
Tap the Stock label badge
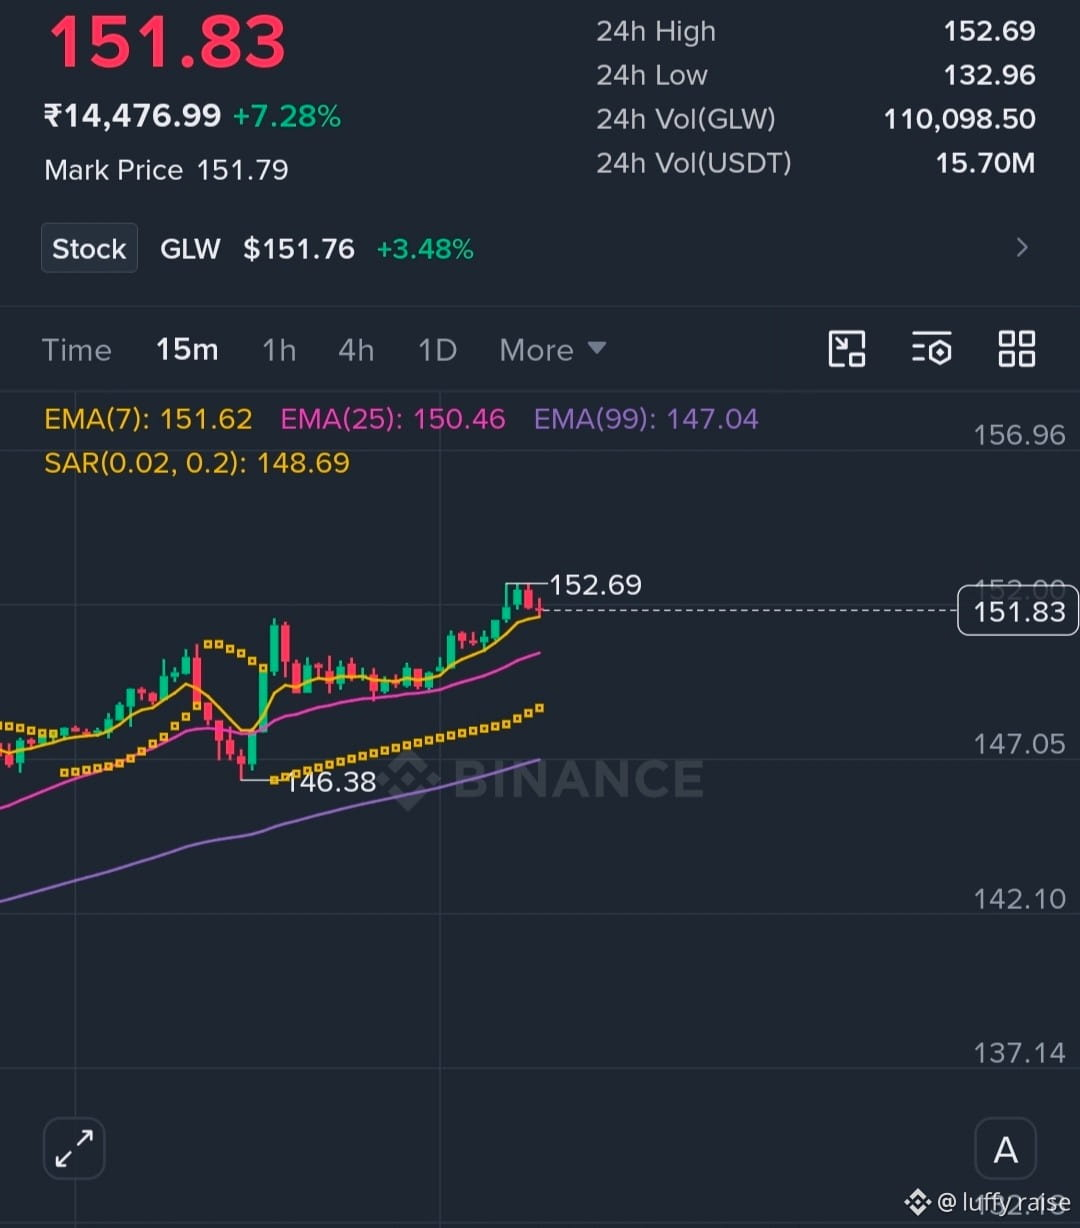(89, 248)
